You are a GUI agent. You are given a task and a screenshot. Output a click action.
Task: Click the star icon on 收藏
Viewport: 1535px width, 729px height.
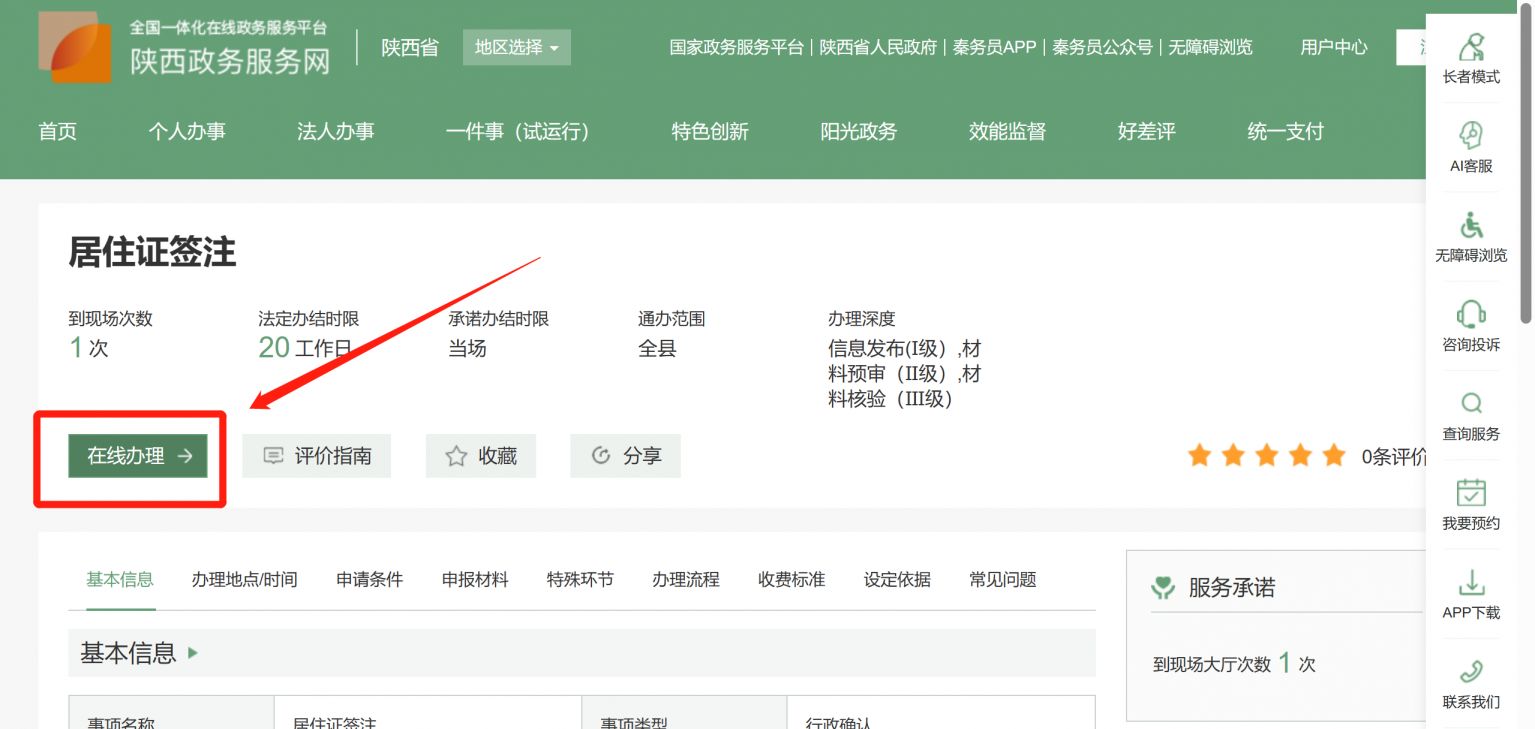click(x=456, y=456)
